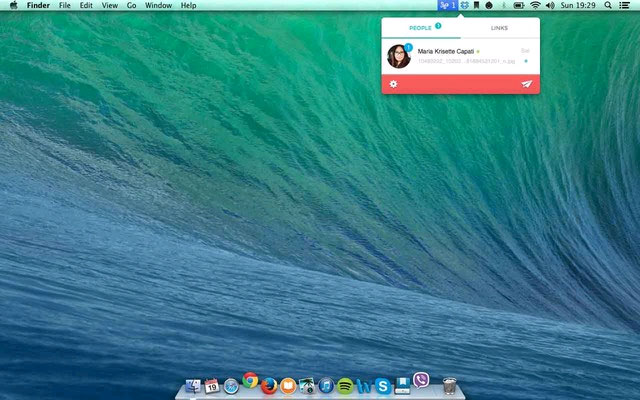Open the settings gear in the popup
The image size is (640, 400).
point(394,84)
